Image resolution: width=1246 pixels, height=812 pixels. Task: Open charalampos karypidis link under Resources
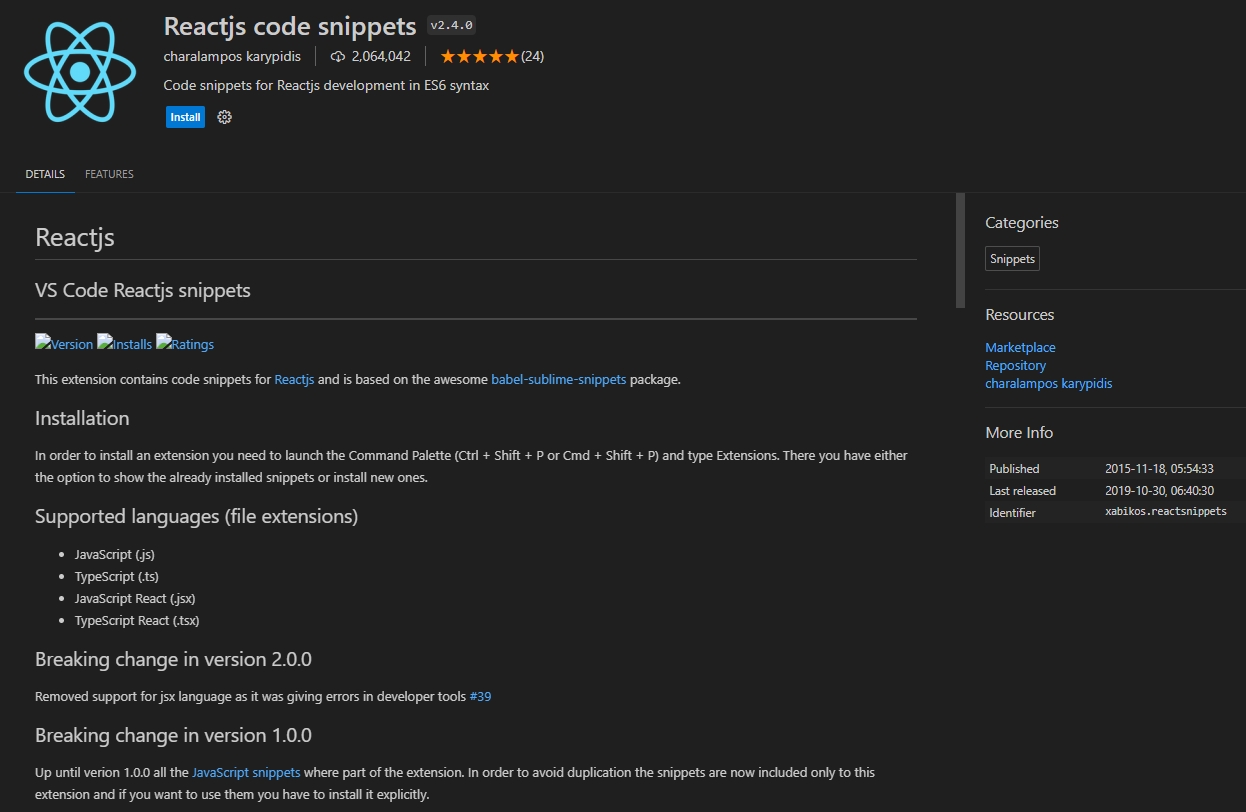[x=1048, y=383]
